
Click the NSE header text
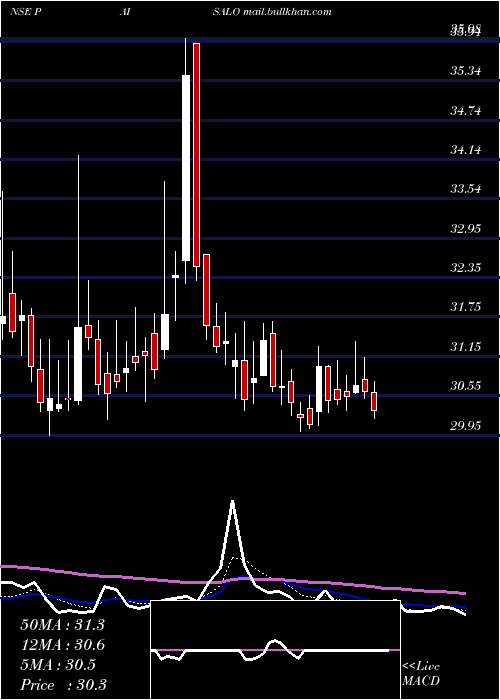[x=20, y=12]
